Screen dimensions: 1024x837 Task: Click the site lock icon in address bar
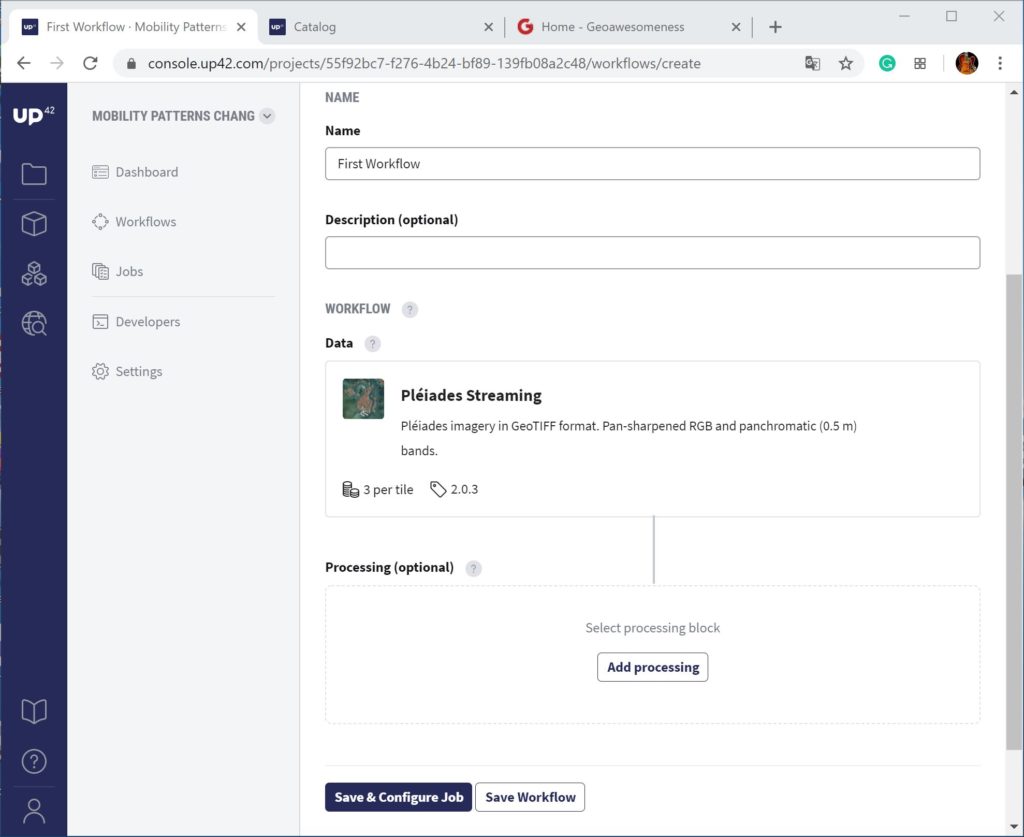point(131,63)
